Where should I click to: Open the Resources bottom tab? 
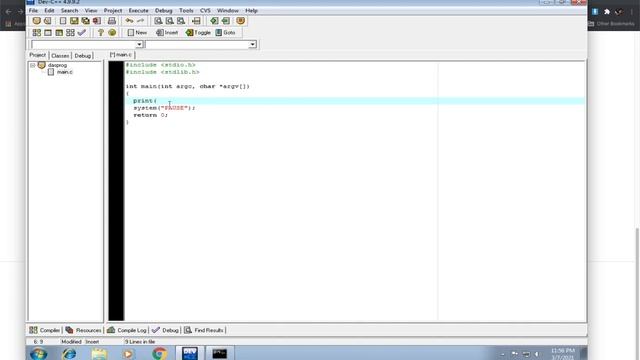[83, 330]
